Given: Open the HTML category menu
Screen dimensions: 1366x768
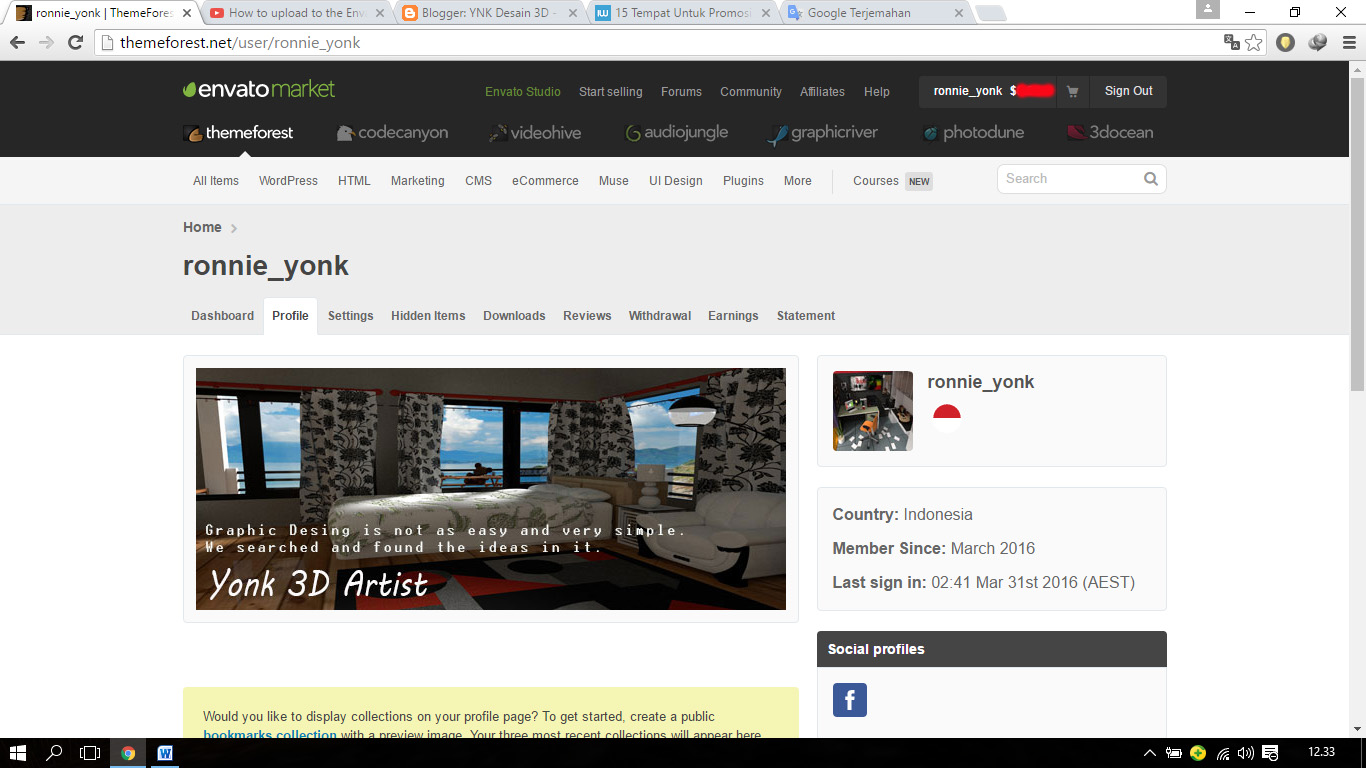Looking at the screenshot, I should tap(354, 181).
